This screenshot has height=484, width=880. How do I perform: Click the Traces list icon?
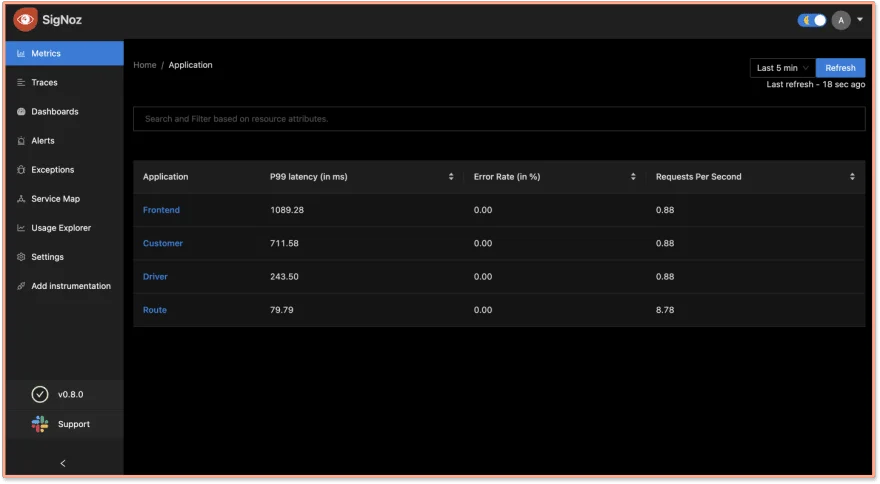(21, 83)
